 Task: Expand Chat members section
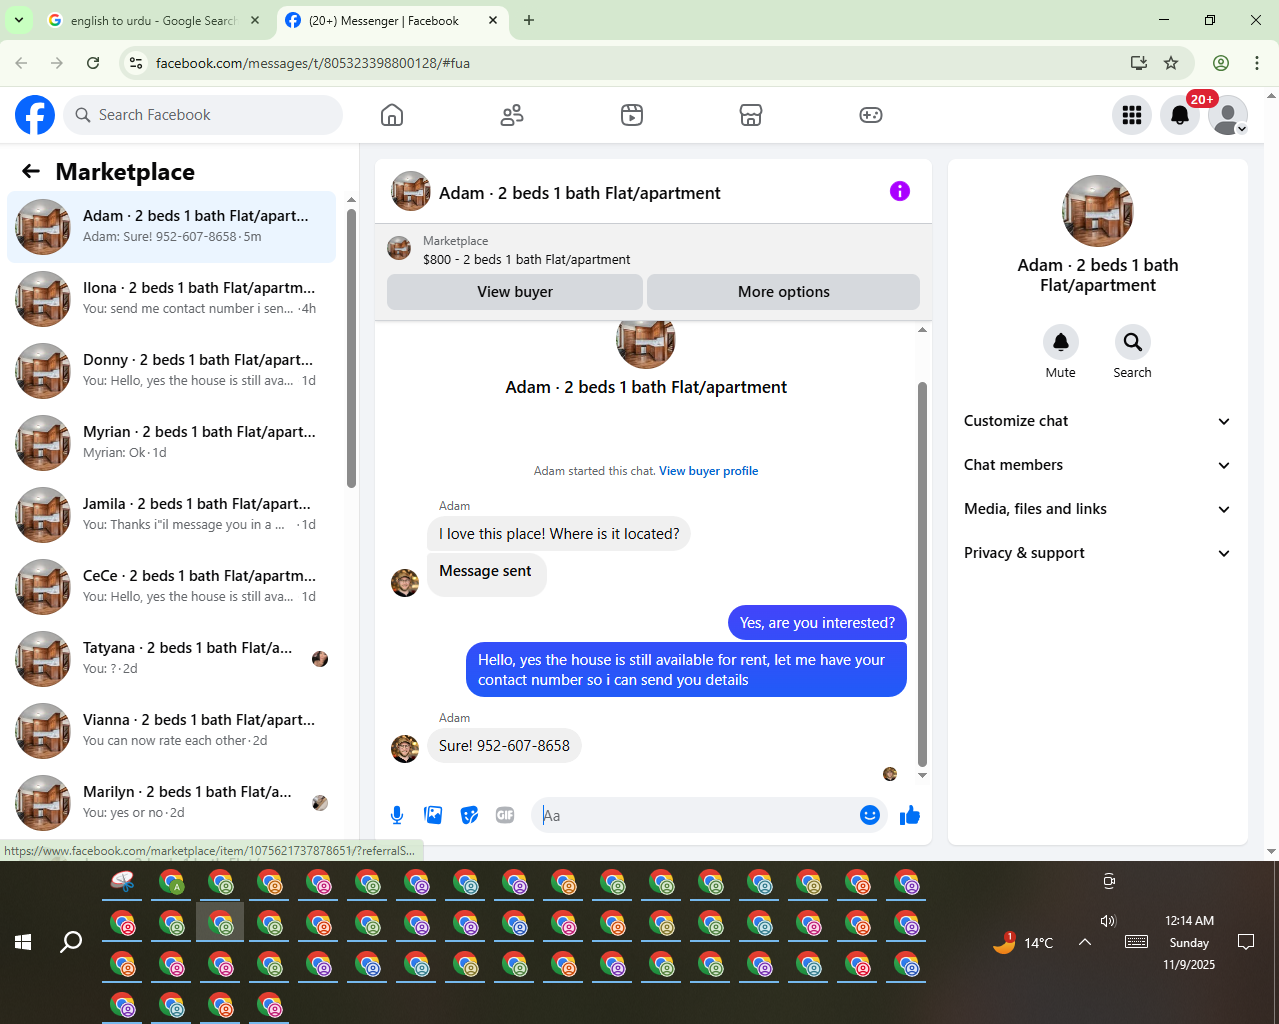pos(1097,465)
